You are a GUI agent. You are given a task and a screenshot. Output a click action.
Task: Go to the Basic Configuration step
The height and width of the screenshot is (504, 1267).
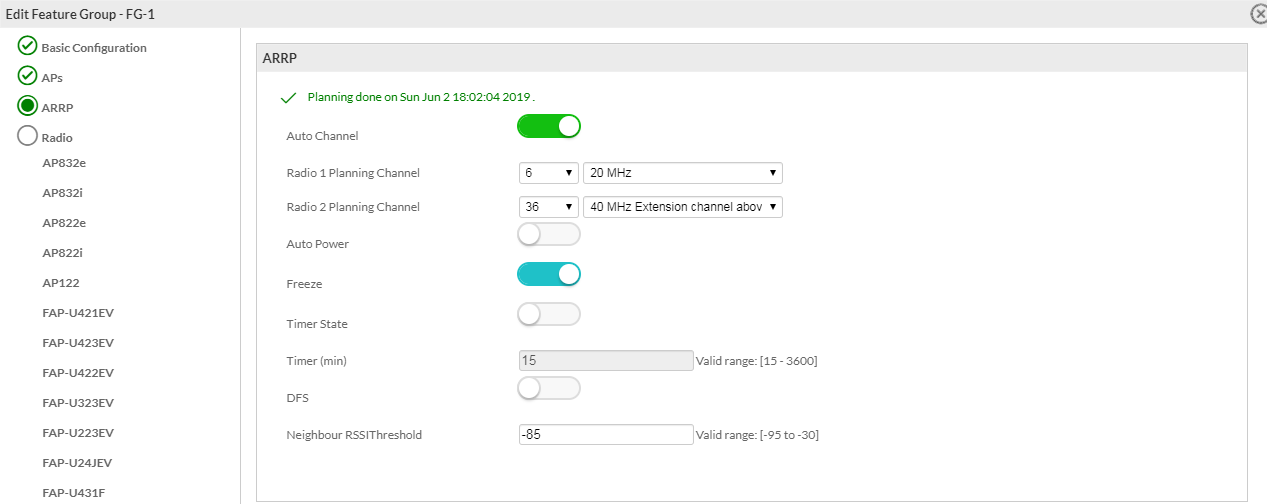click(94, 48)
